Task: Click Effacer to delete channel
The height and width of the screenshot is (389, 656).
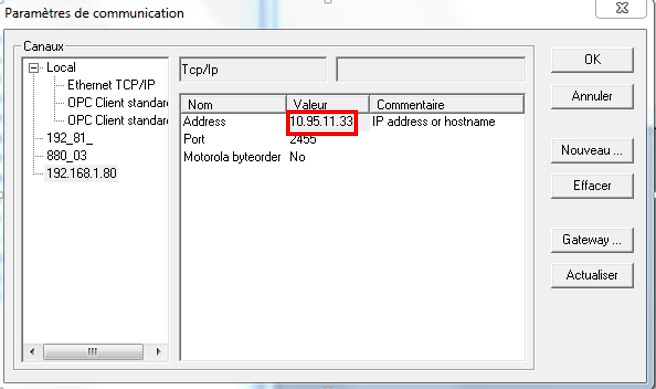Action: 592,186
